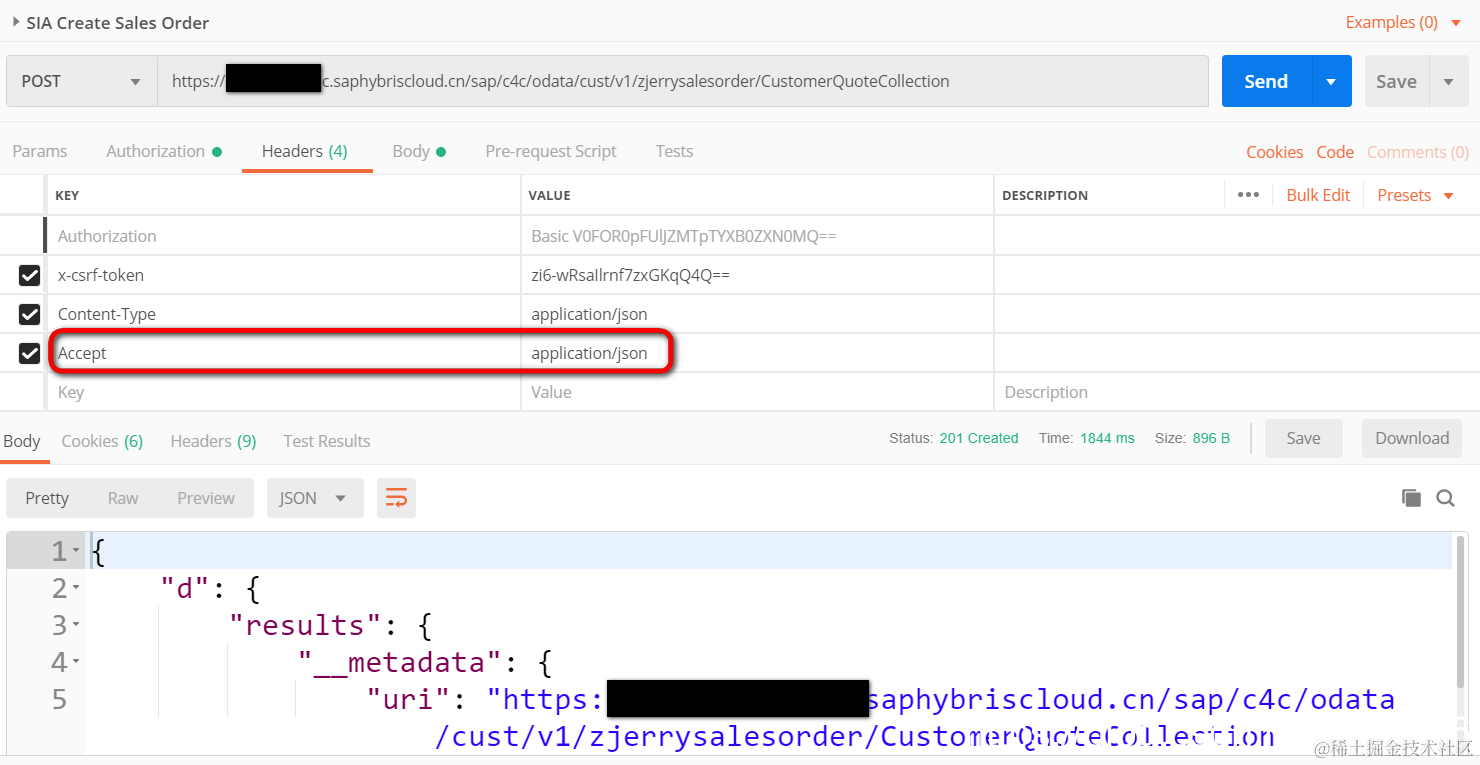Click the empty Value input field
This screenshot has width=1480, height=765.
click(x=757, y=392)
